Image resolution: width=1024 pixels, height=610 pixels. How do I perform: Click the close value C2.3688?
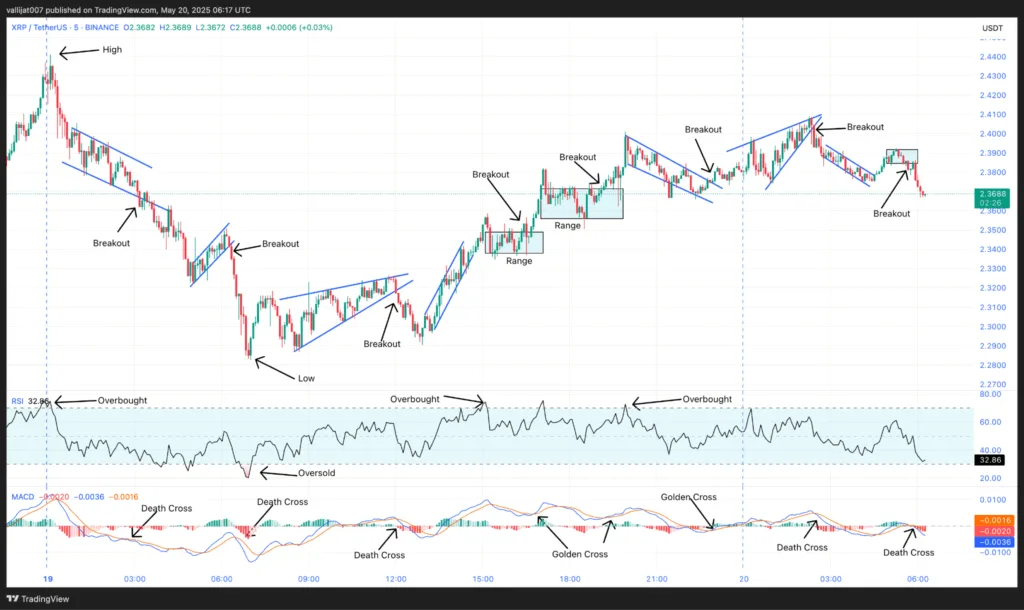[246, 27]
